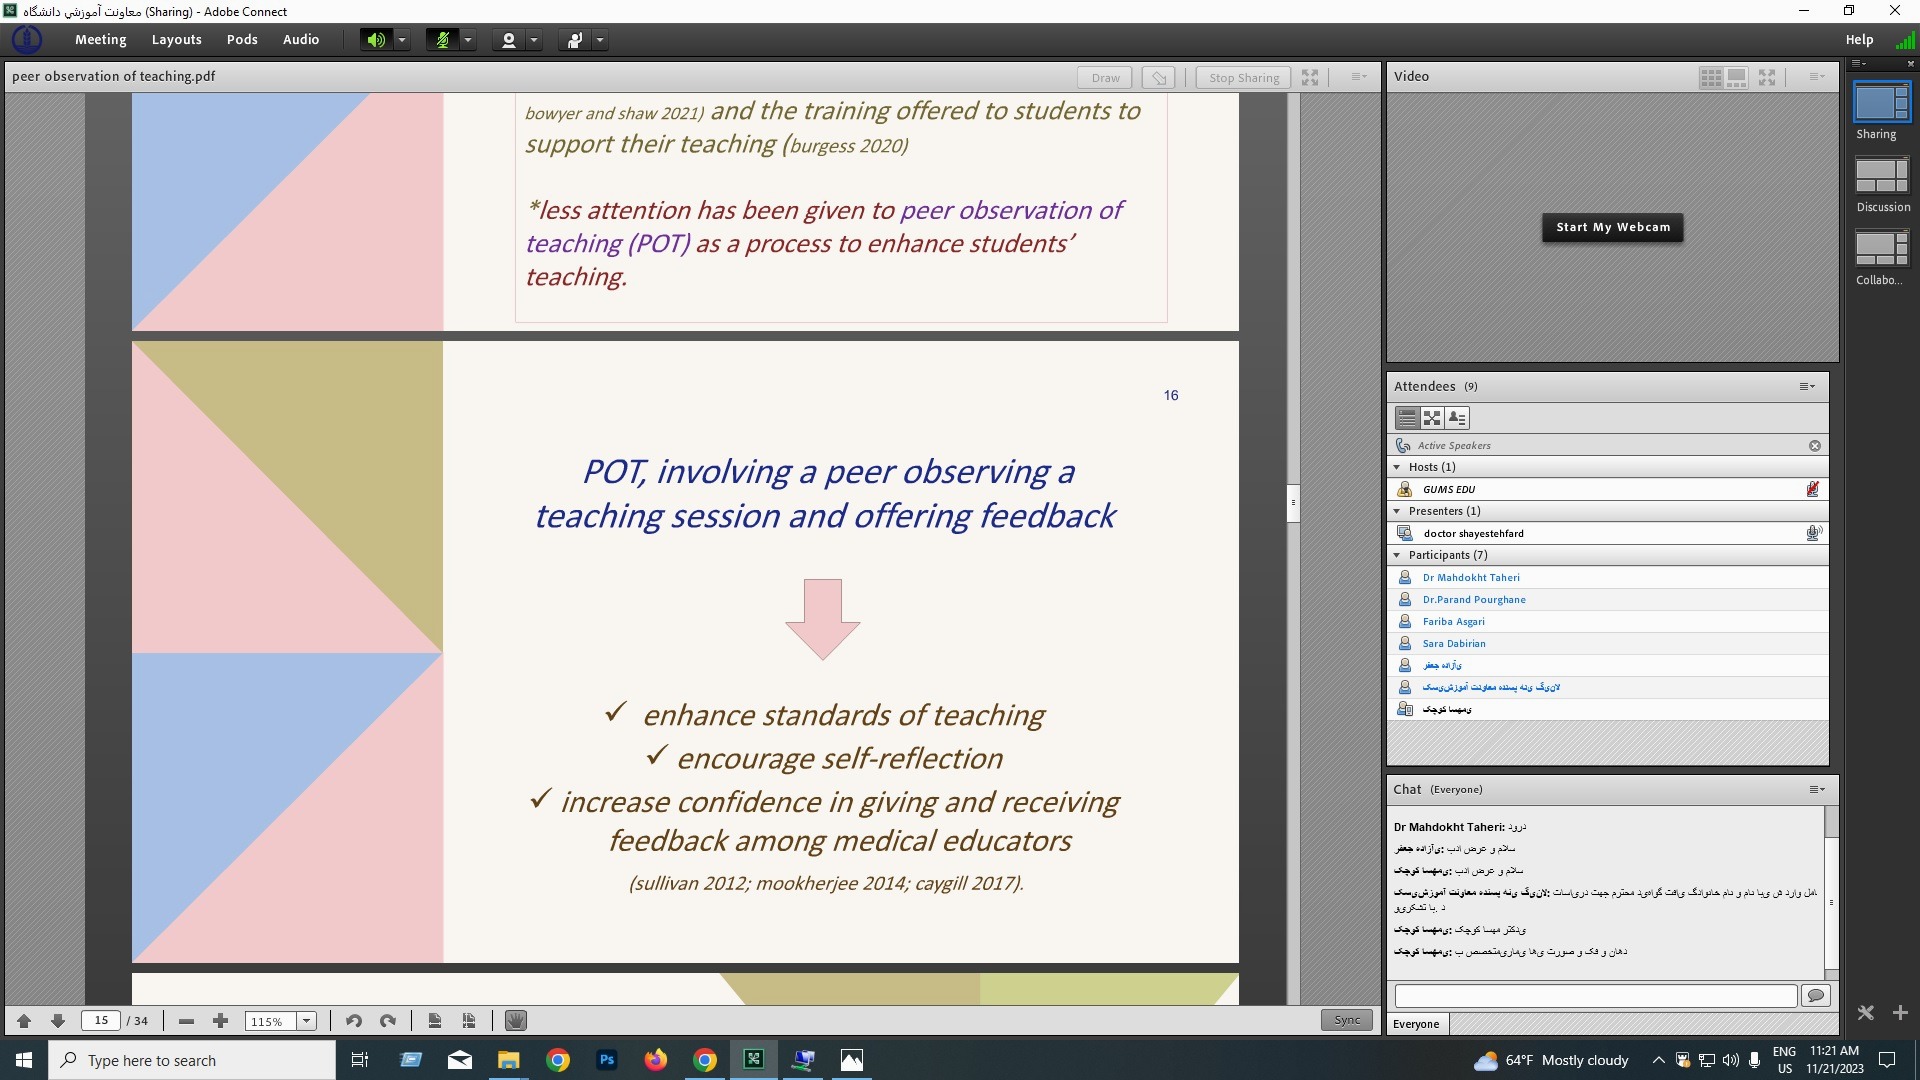
Task: Toggle the hand pan tool
Action: 515,1021
